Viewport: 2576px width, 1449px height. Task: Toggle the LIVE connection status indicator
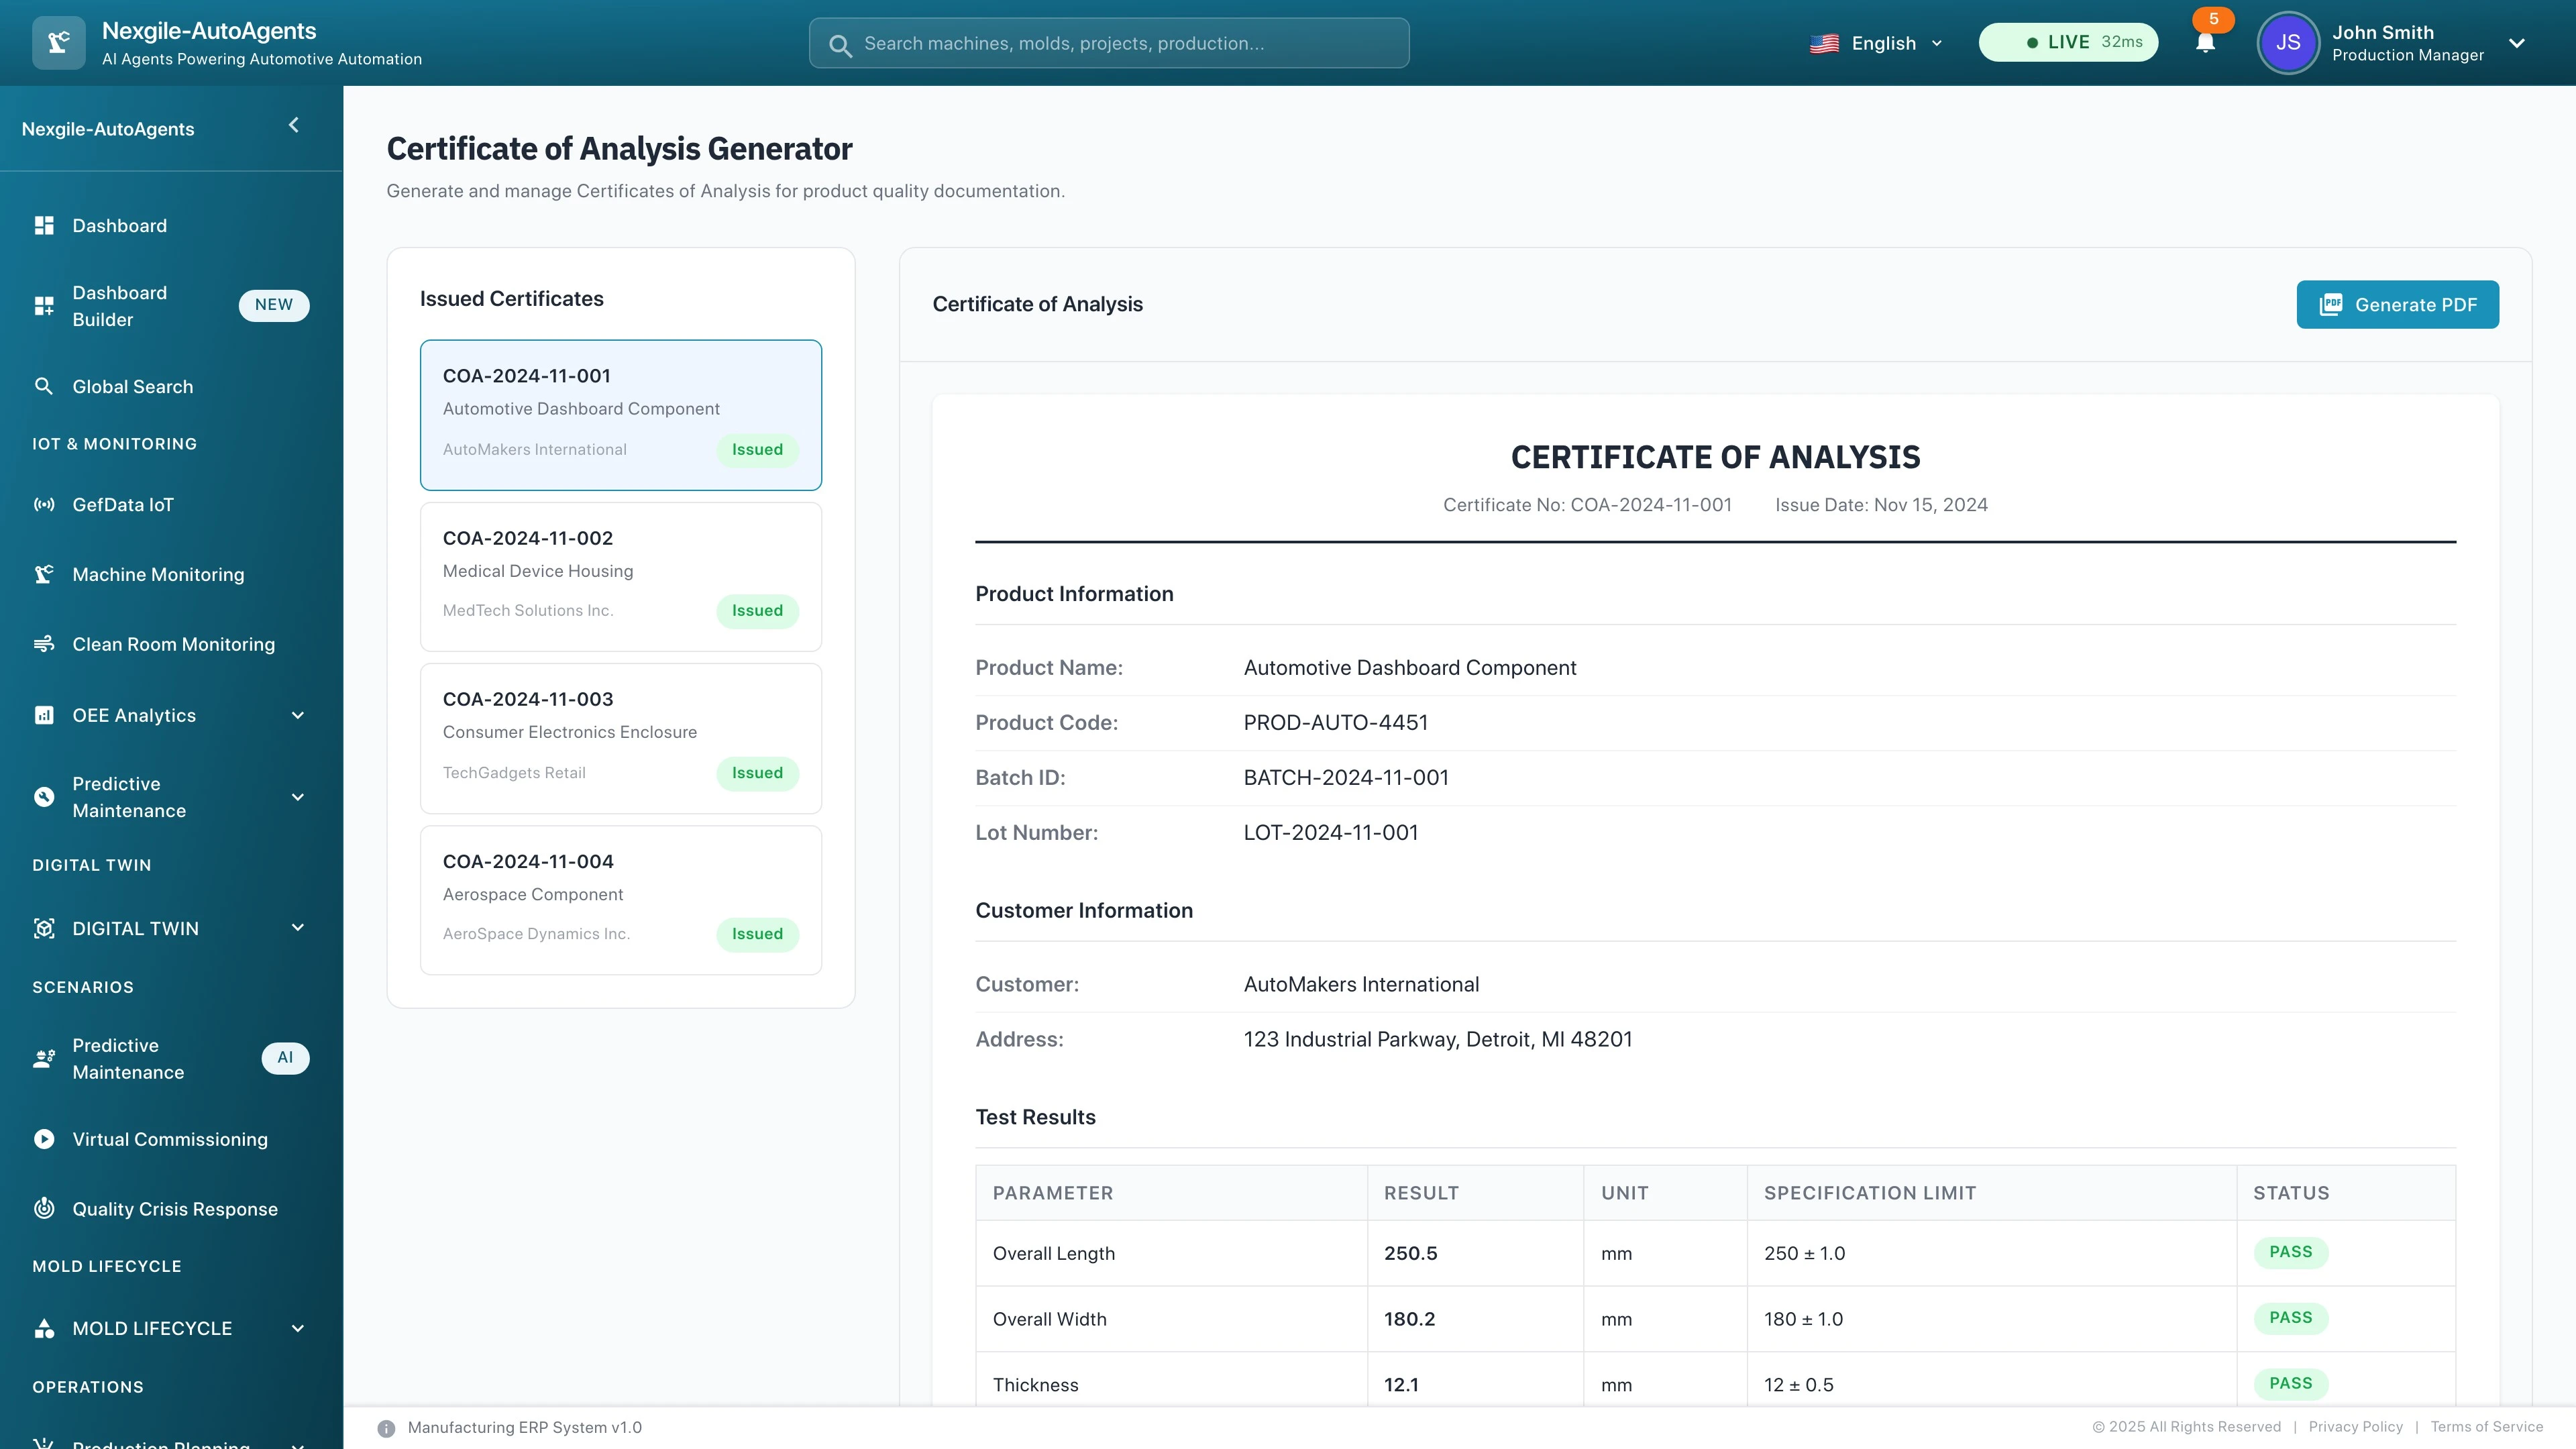click(2067, 42)
